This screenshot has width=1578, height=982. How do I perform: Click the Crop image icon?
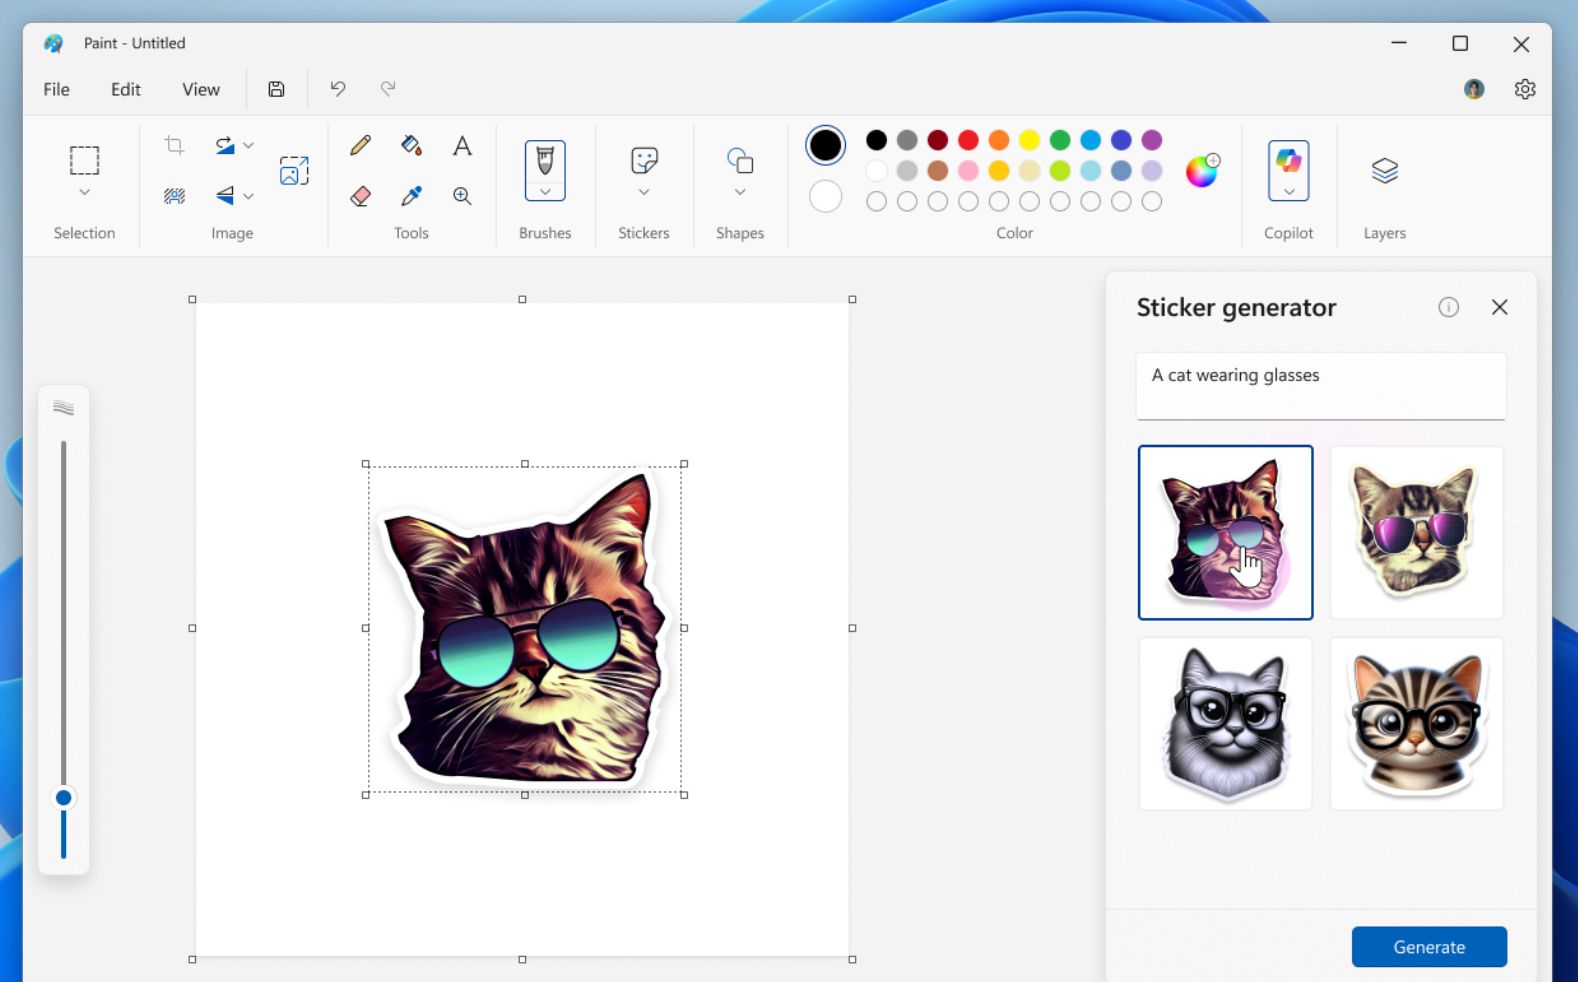pos(174,146)
